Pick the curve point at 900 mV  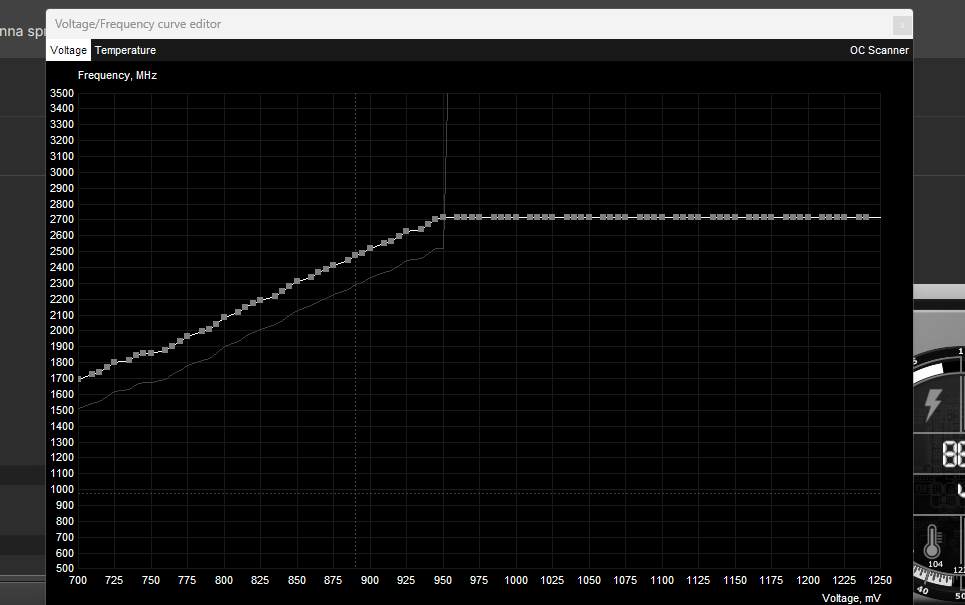coord(370,247)
